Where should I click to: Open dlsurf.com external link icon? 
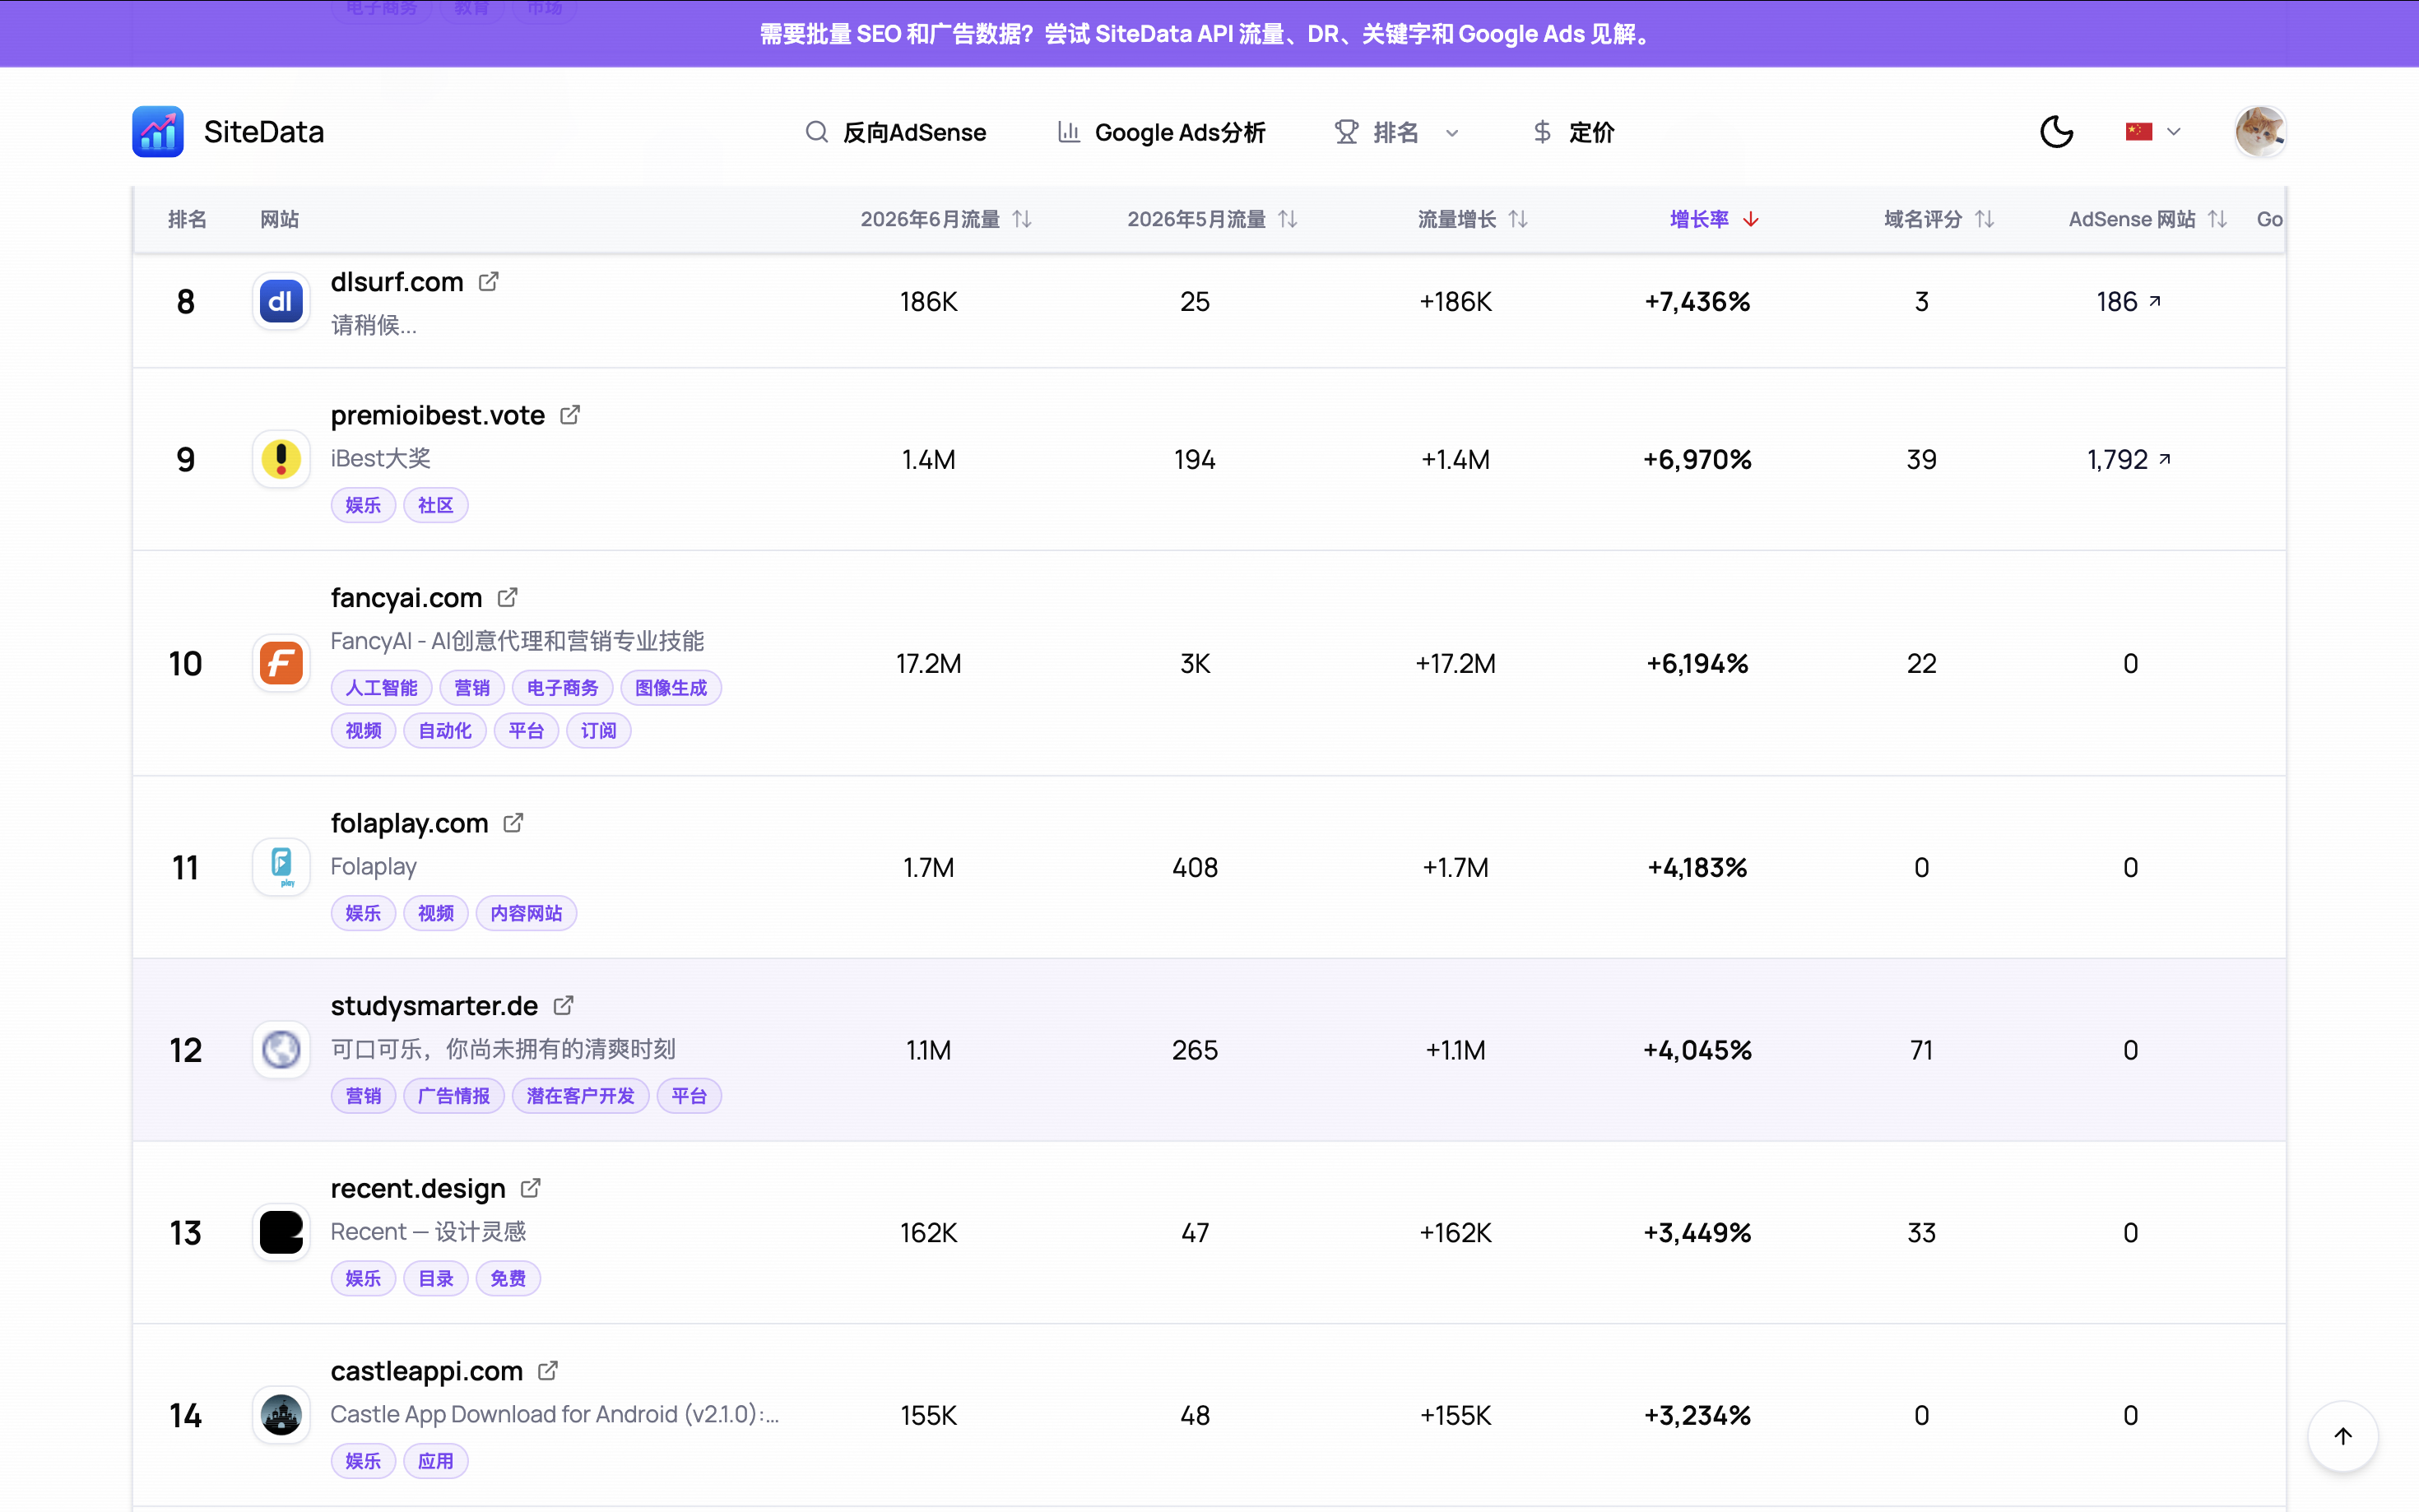[488, 282]
